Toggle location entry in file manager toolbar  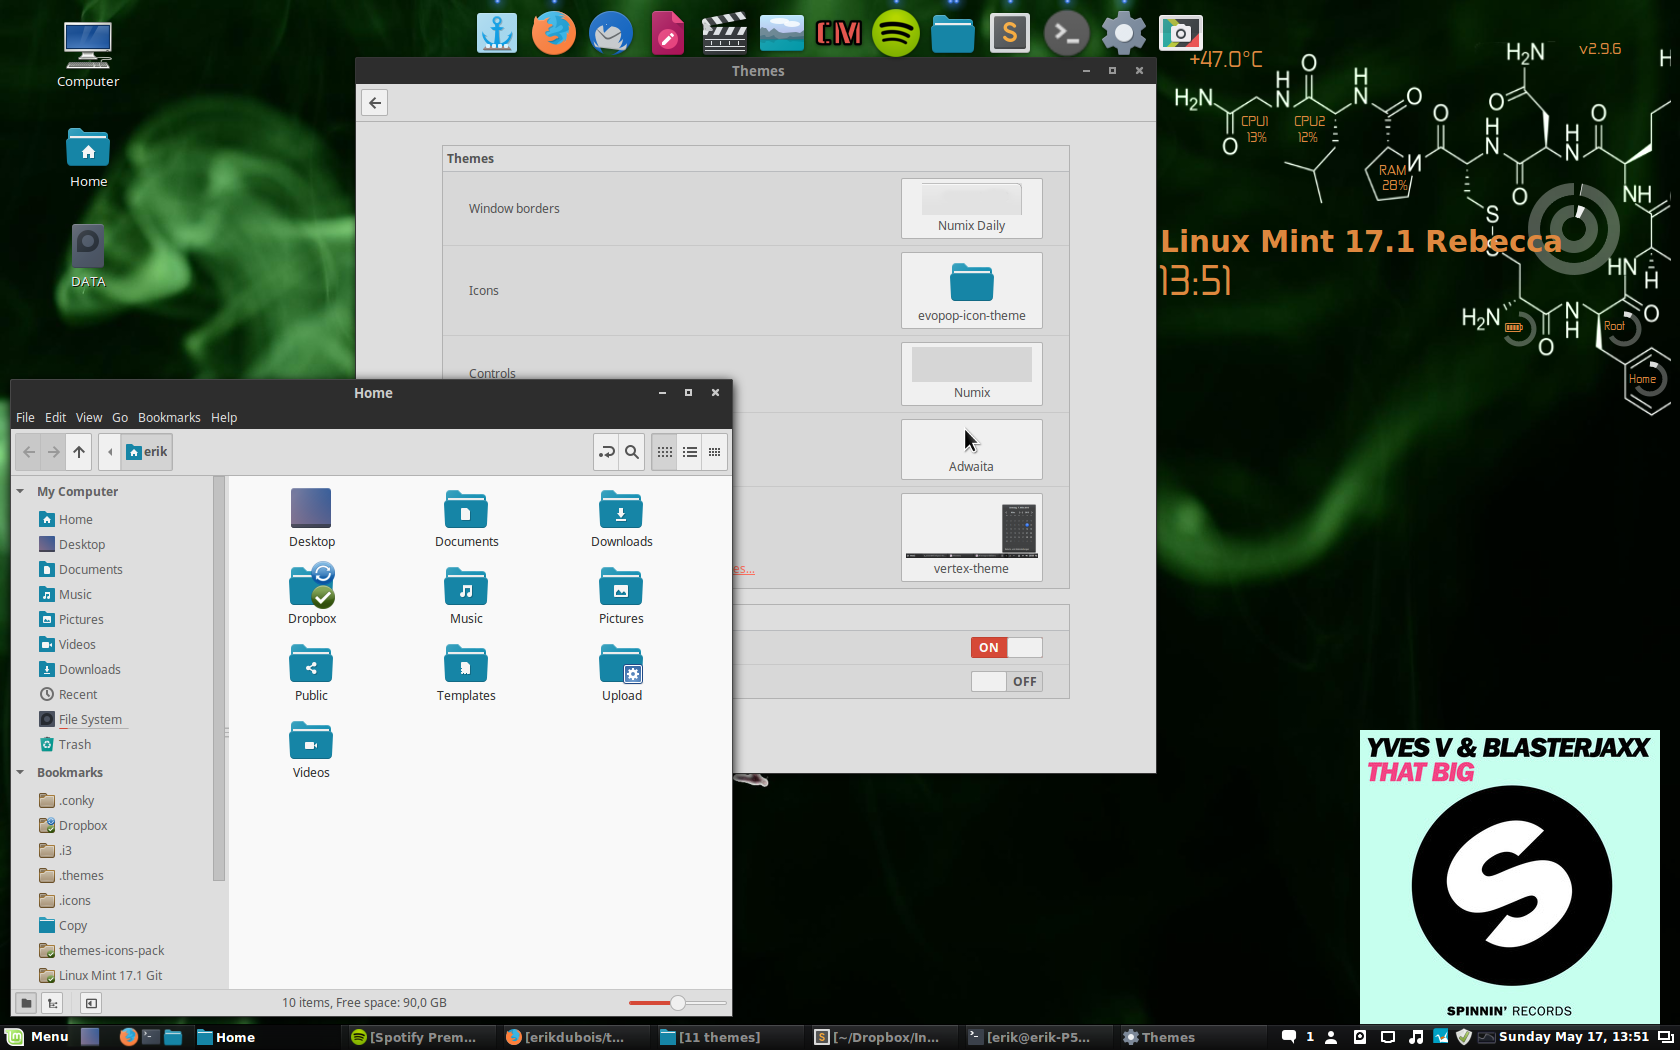click(606, 452)
